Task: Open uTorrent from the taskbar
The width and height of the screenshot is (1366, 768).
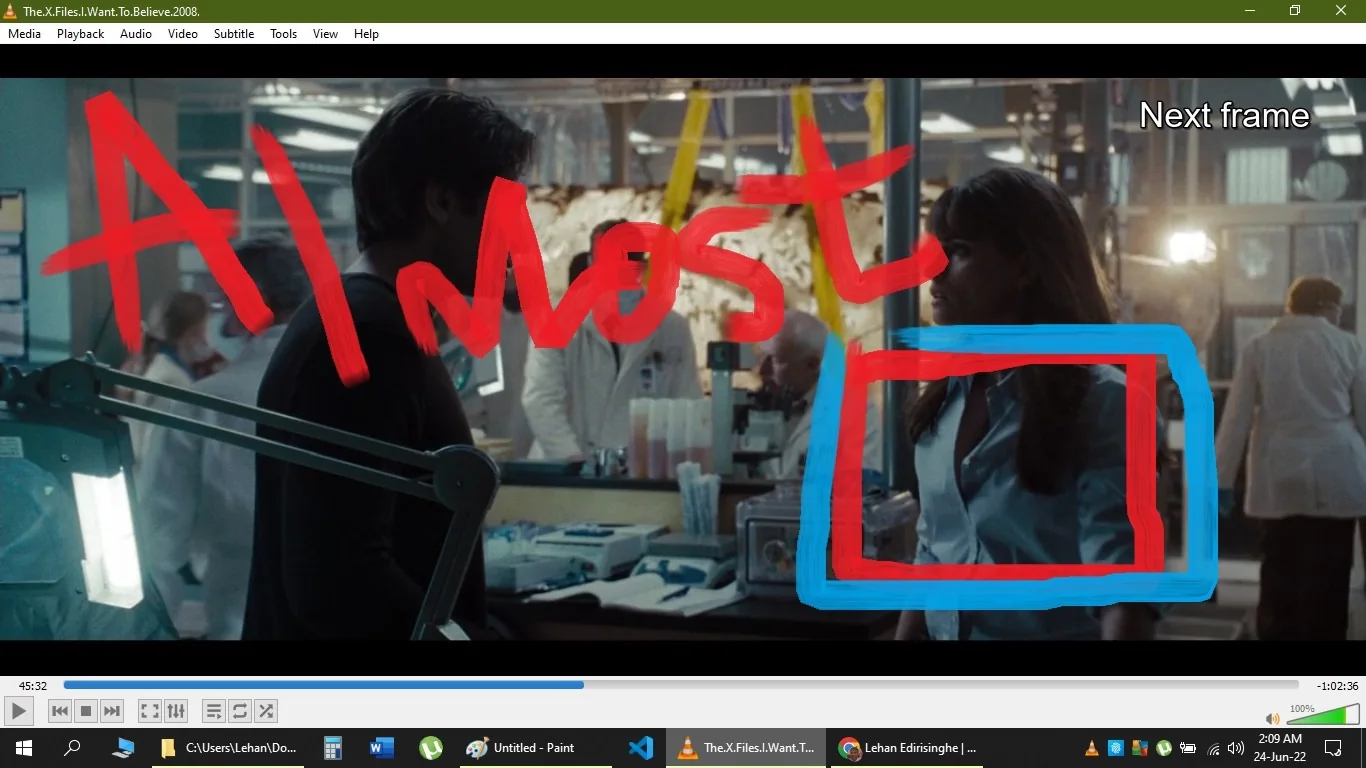Action: (431, 747)
